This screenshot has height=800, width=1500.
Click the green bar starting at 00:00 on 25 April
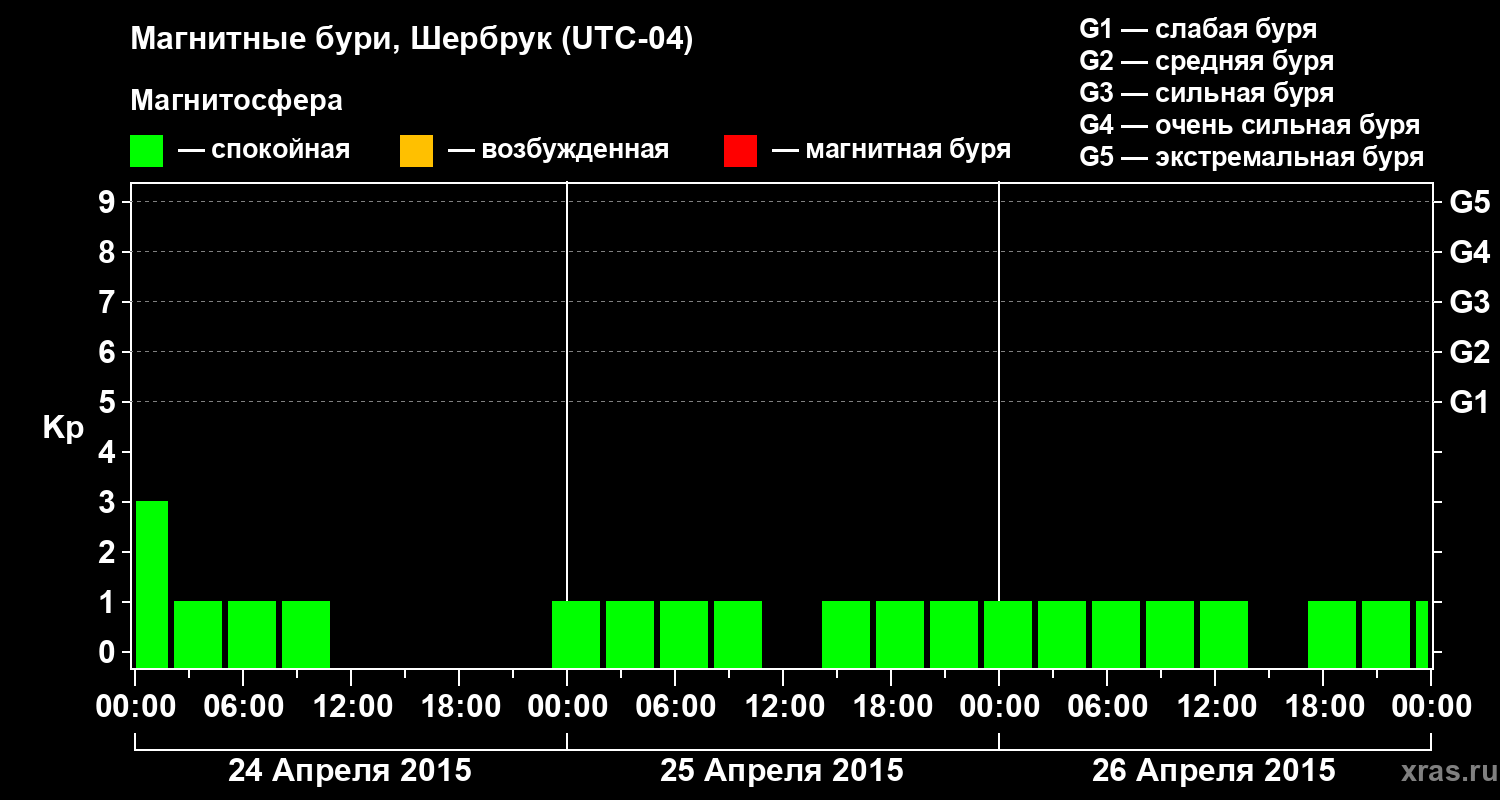click(576, 634)
